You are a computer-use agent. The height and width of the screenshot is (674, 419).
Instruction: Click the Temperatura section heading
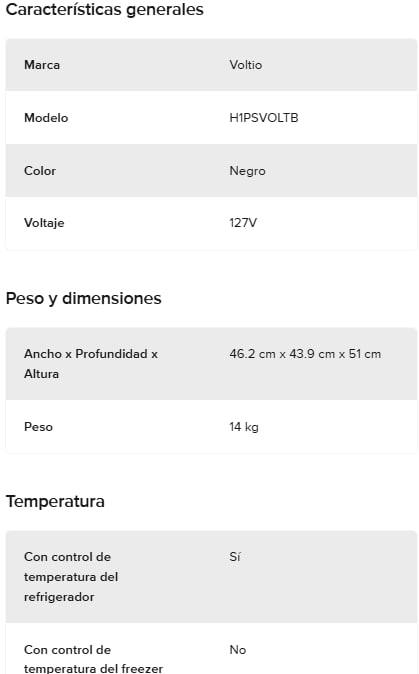pos(55,501)
